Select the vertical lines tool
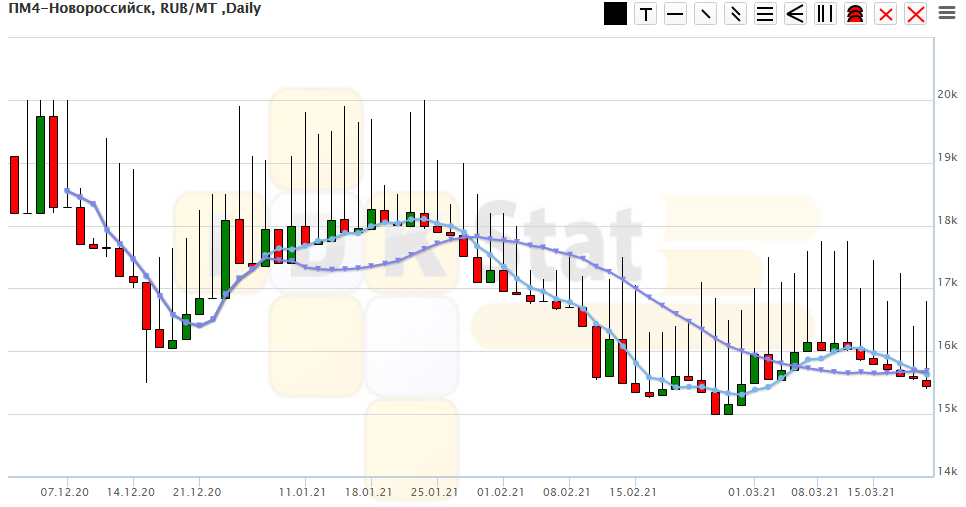This screenshot has height=507, width=966. pyautogui.click(x=825, y=14)
